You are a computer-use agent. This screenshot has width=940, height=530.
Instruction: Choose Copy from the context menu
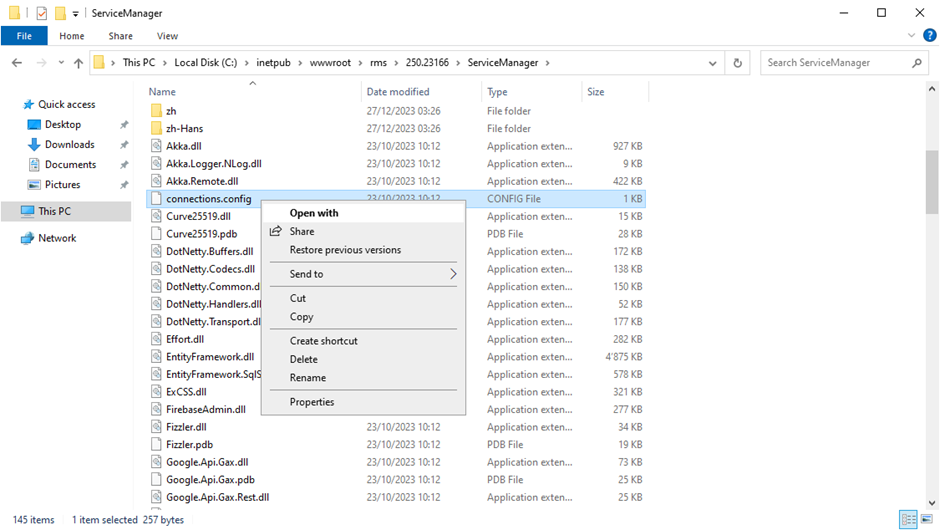point(363,317)
